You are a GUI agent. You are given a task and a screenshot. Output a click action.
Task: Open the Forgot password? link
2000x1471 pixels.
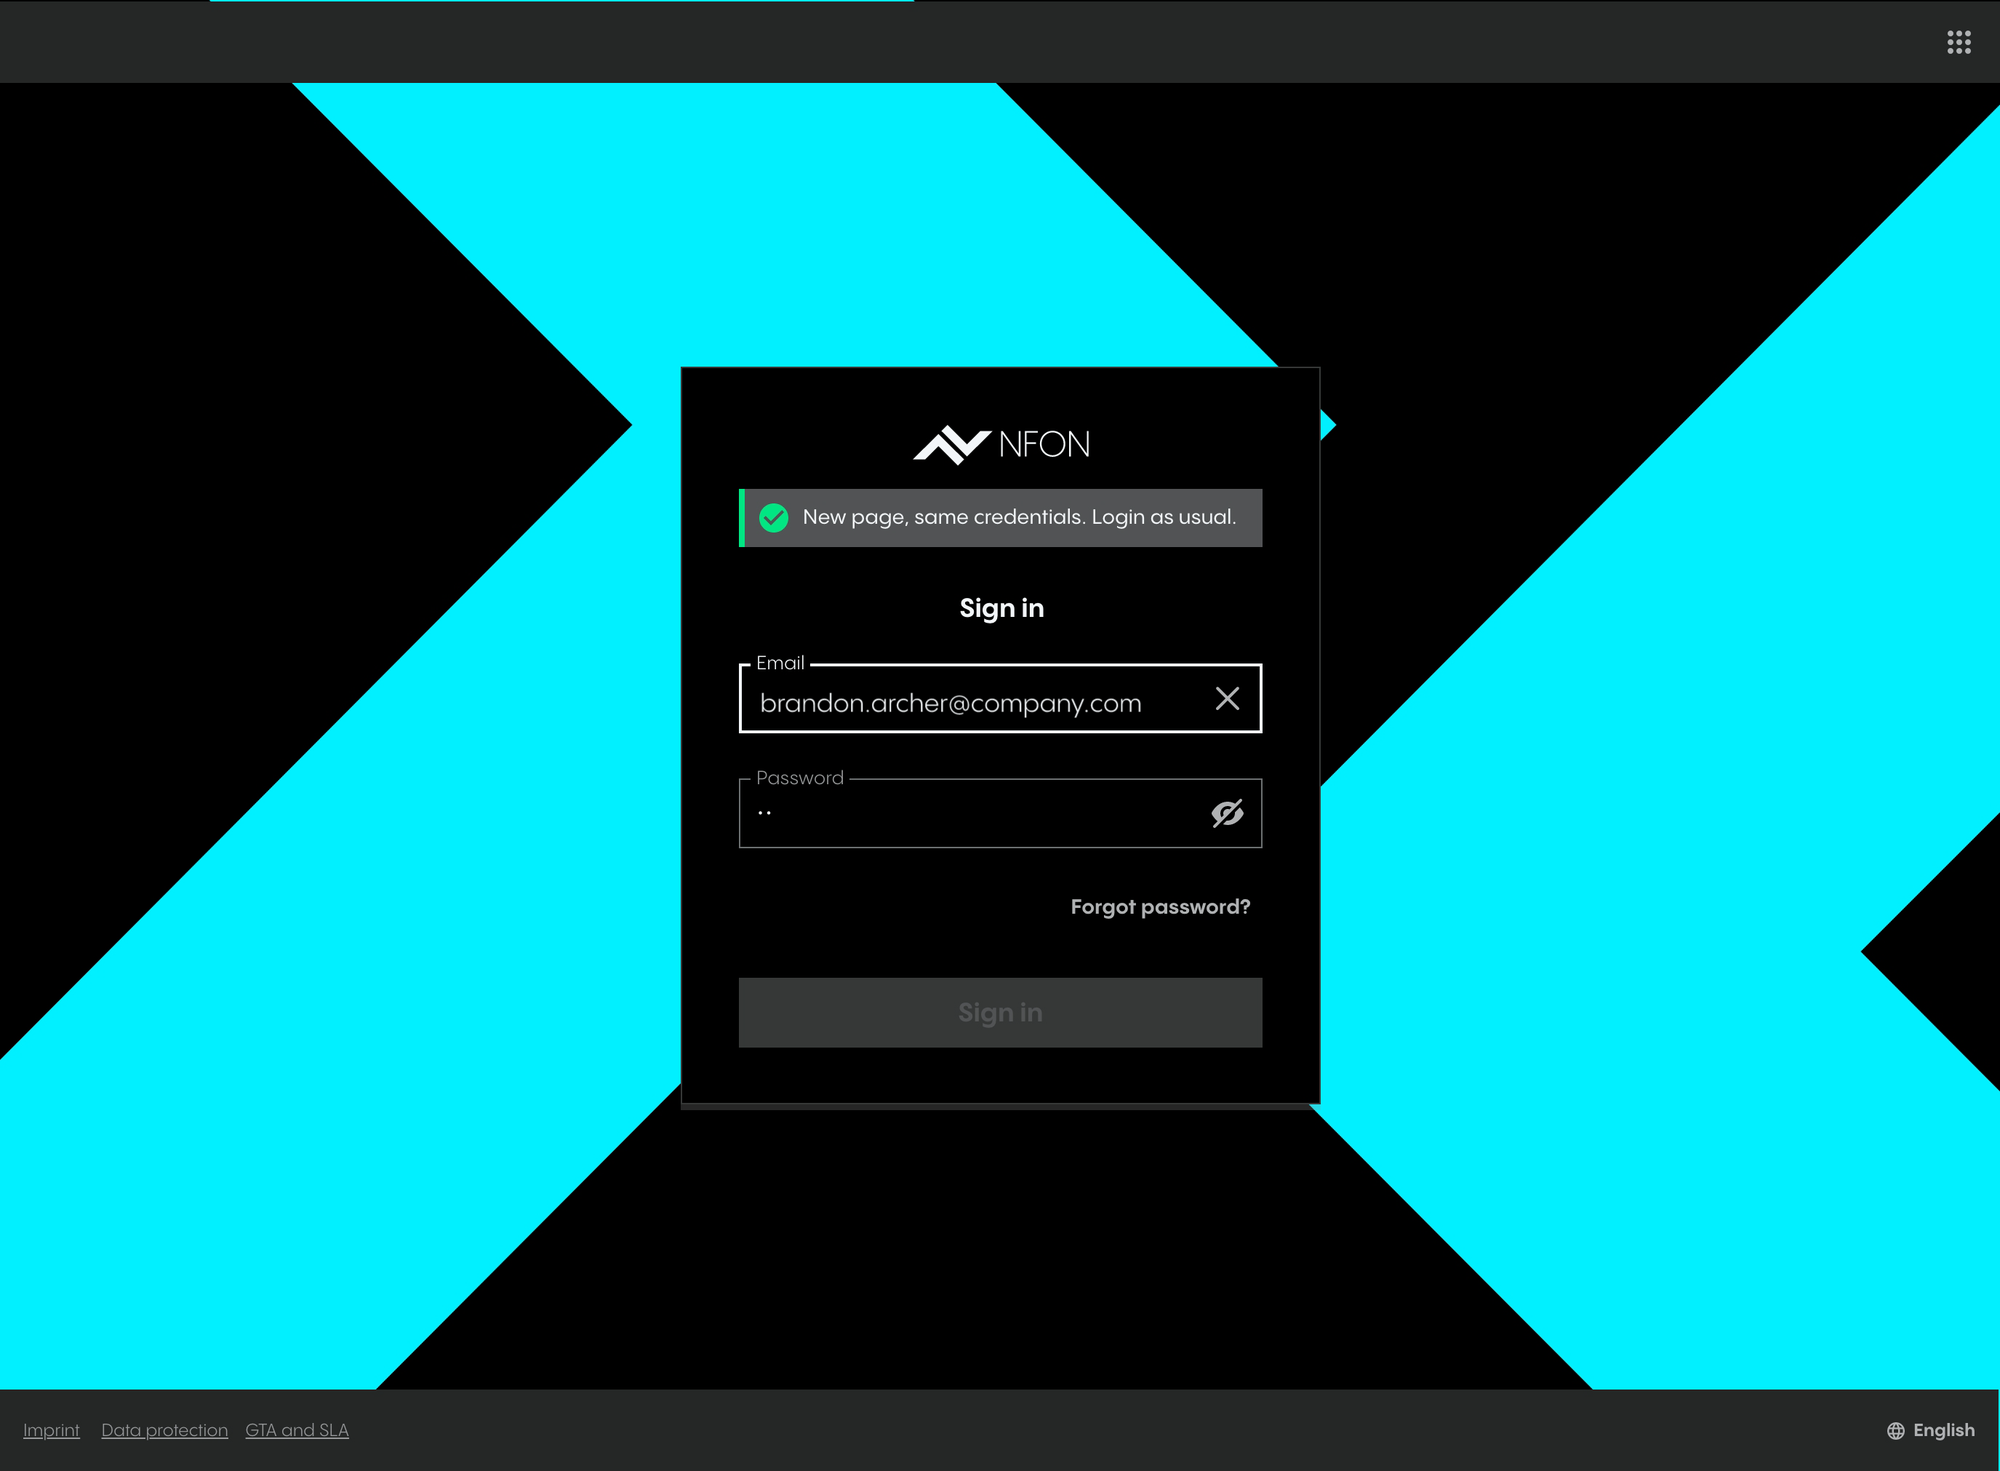coord(1160,907)
